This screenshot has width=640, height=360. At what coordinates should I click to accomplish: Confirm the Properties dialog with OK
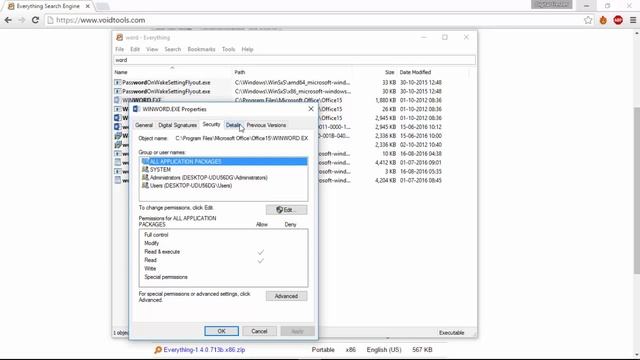[x=221, y=331]
